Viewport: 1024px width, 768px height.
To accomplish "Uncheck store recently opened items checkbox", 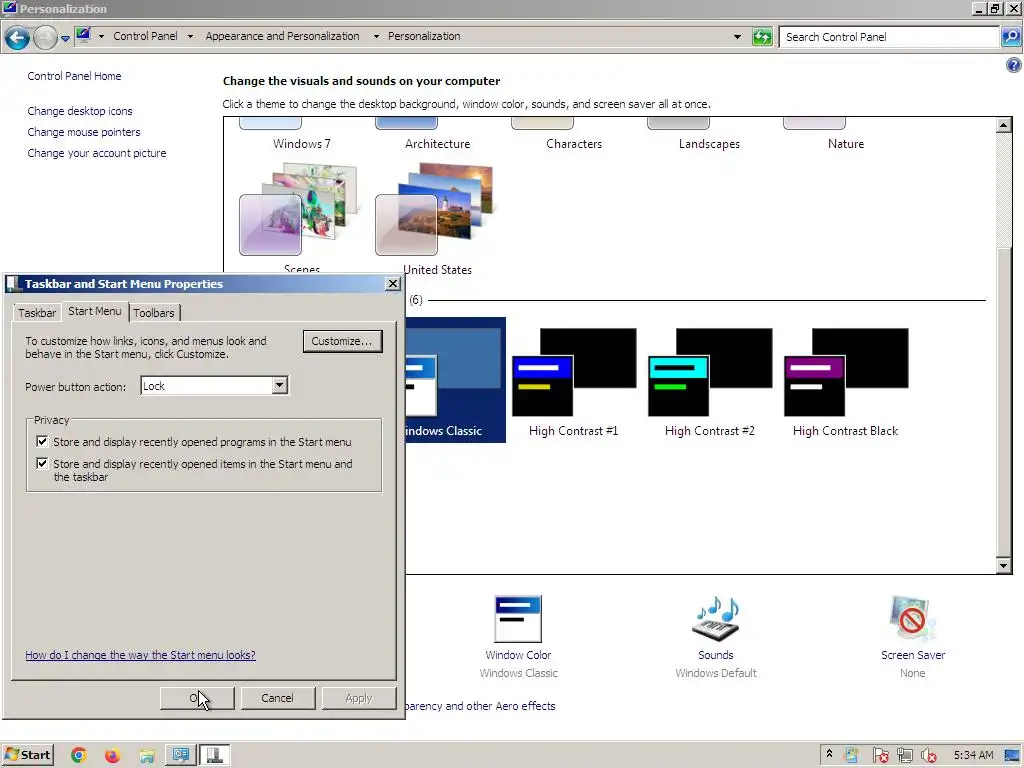I will [x=42, y=464].
